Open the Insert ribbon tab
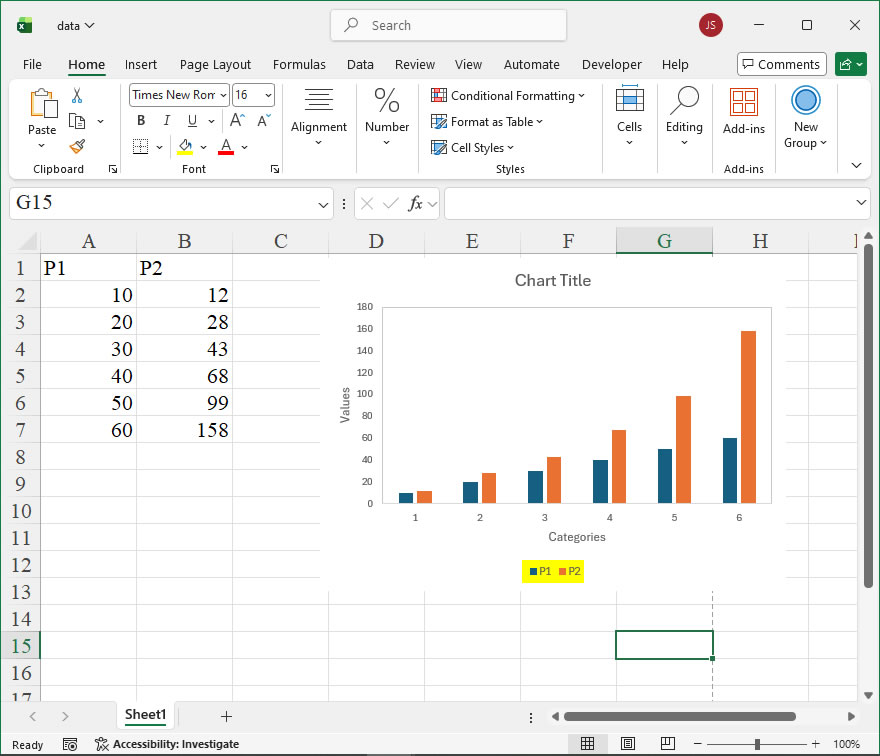This screenshot has width=880, height=756. click(141, 64)
